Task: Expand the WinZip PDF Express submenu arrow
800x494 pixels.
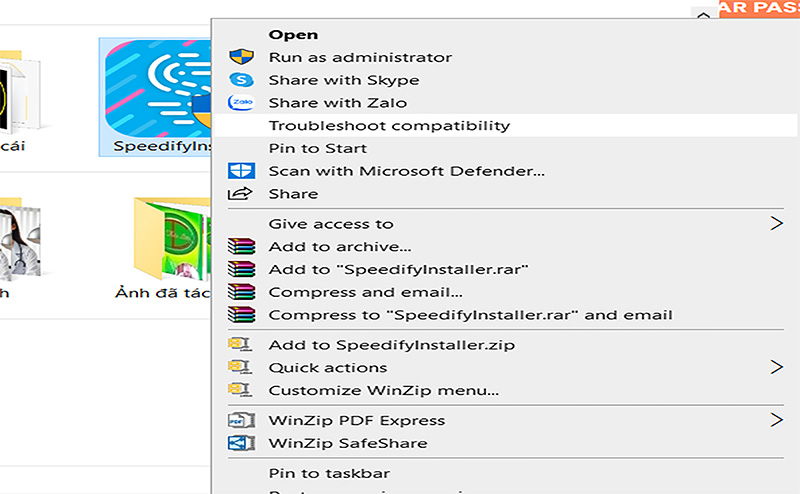Action: (777, 420)
